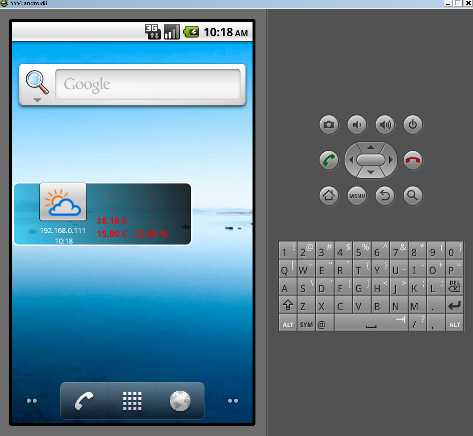Screen dimensions: 473x436
Task: Click the emulator Home button
Action: tap(329, 195)
